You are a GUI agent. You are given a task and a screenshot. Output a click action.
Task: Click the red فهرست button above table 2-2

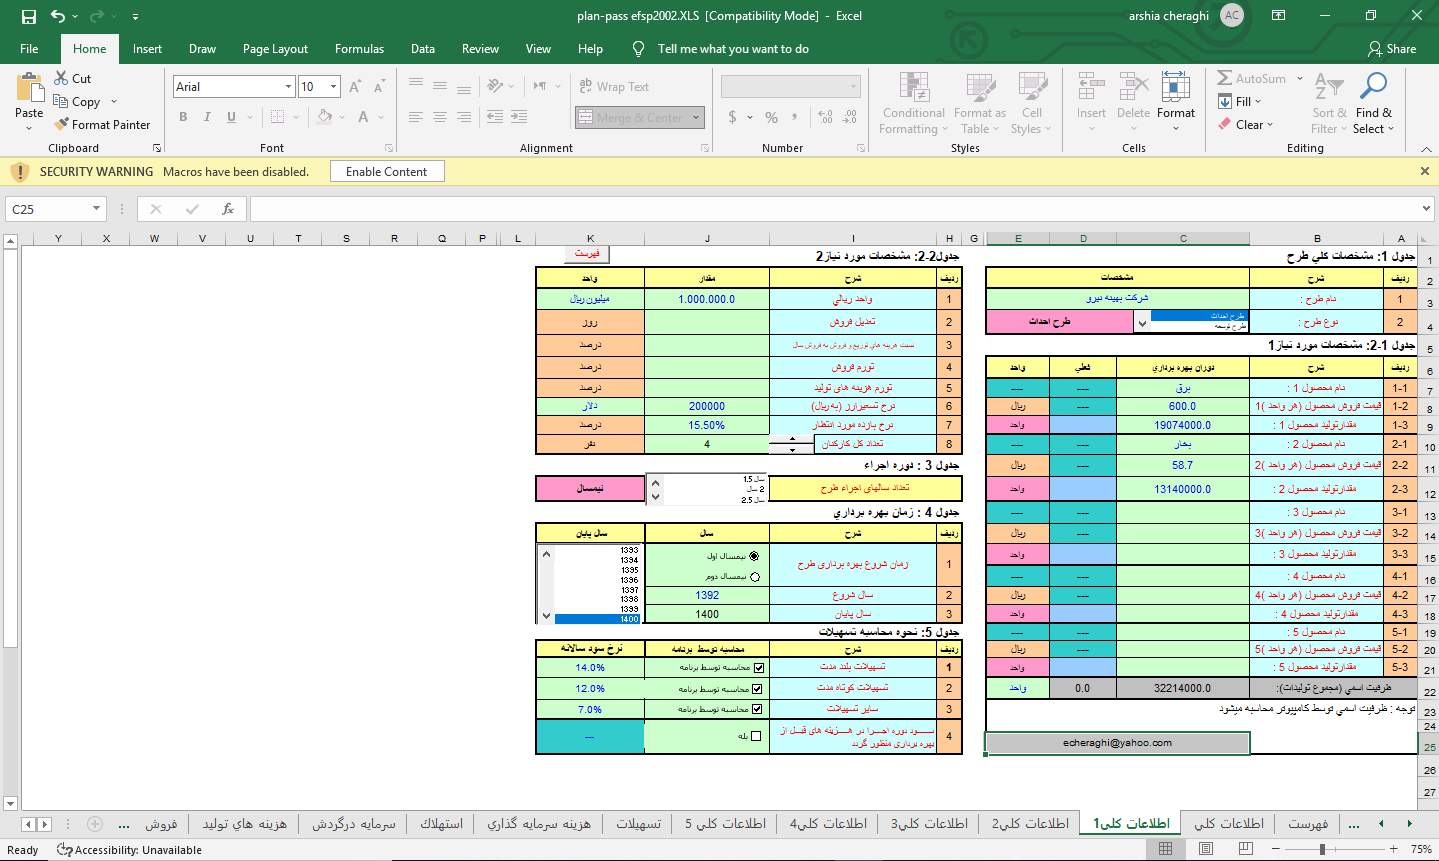tap(587, 254)
